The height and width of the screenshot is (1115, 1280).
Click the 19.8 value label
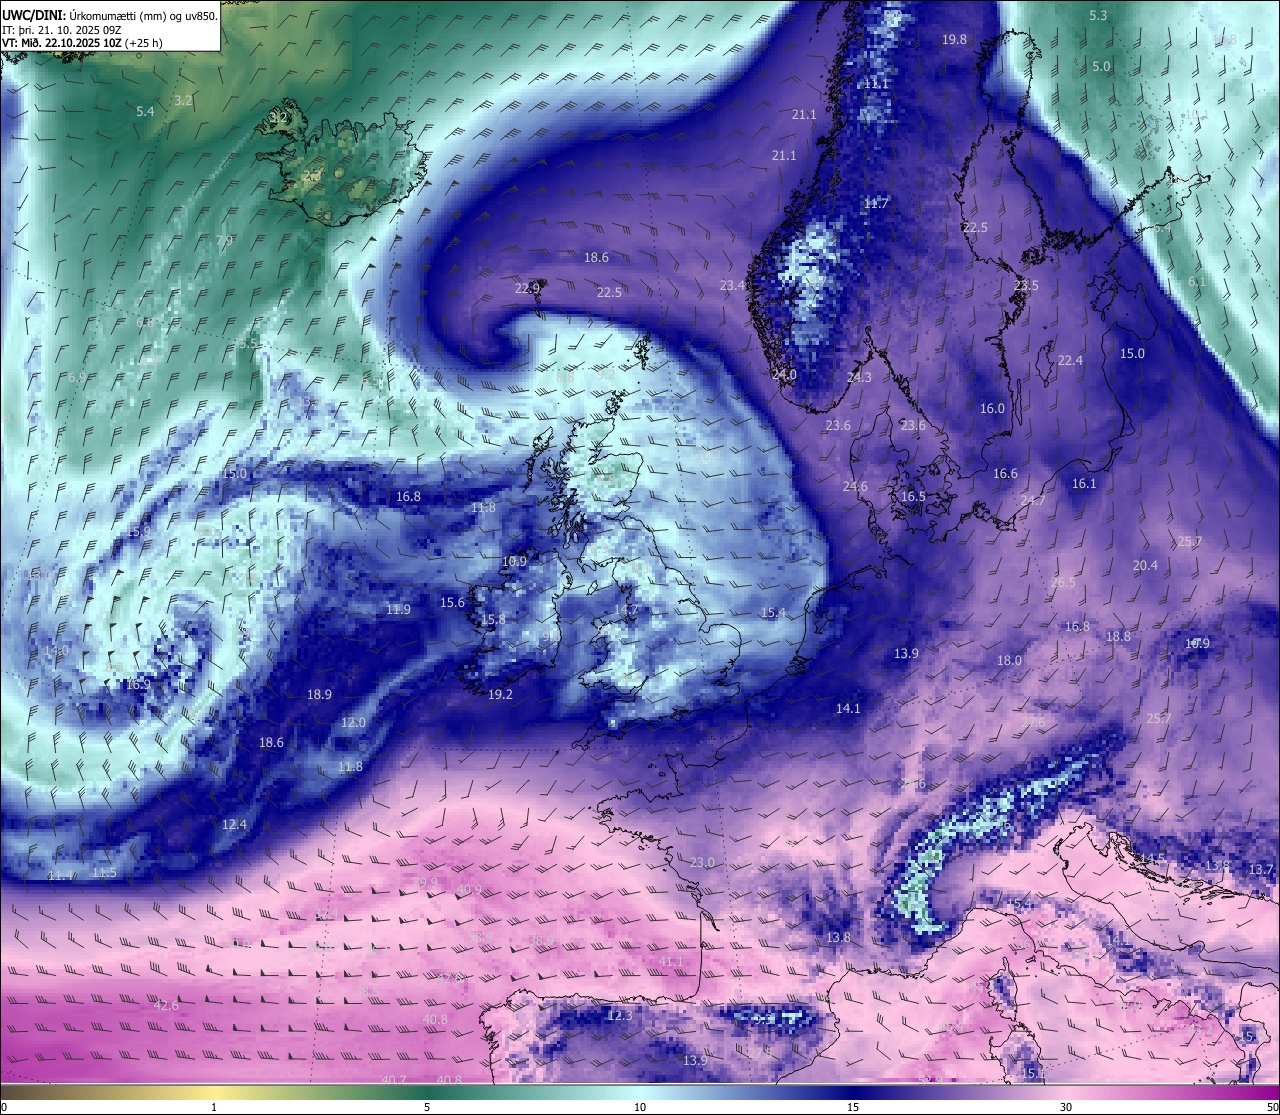pos(954,39)
